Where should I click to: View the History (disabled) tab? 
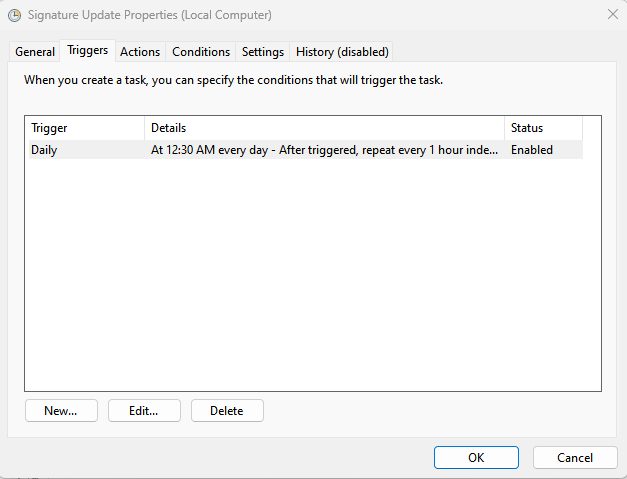pyautogui.click(x=342, y=52)
